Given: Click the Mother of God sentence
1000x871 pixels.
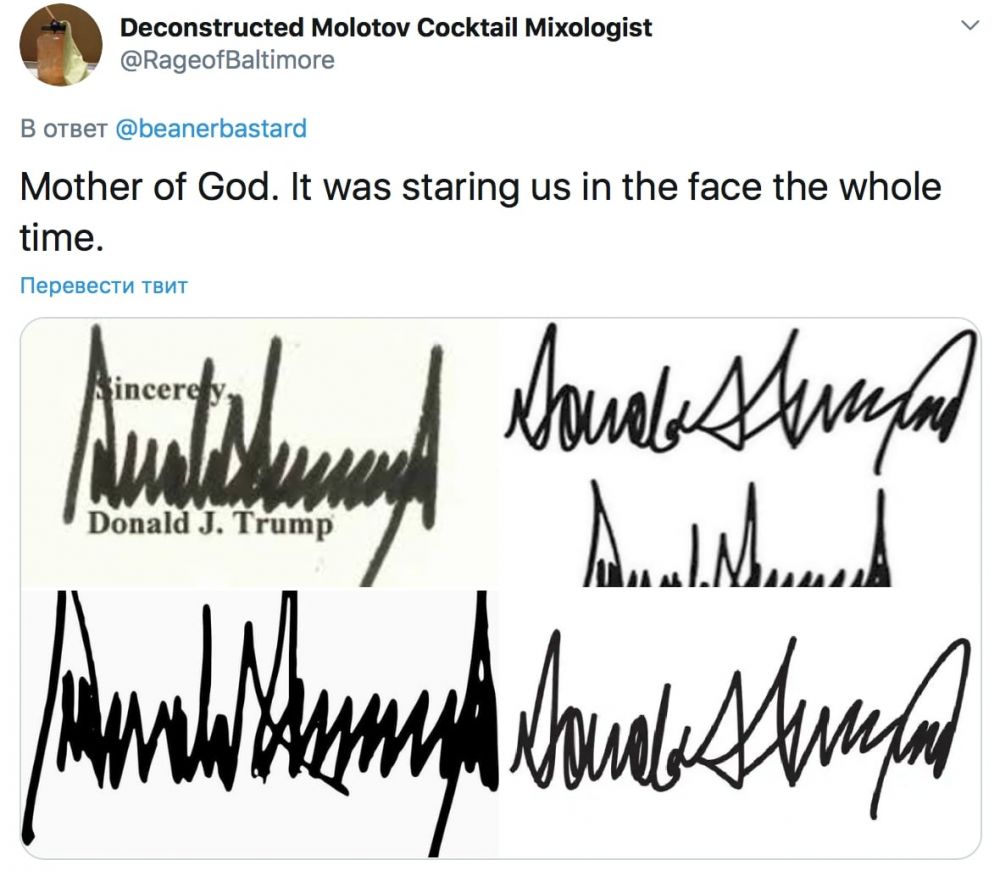Looking at the screenshot, I should coord(148,187).
